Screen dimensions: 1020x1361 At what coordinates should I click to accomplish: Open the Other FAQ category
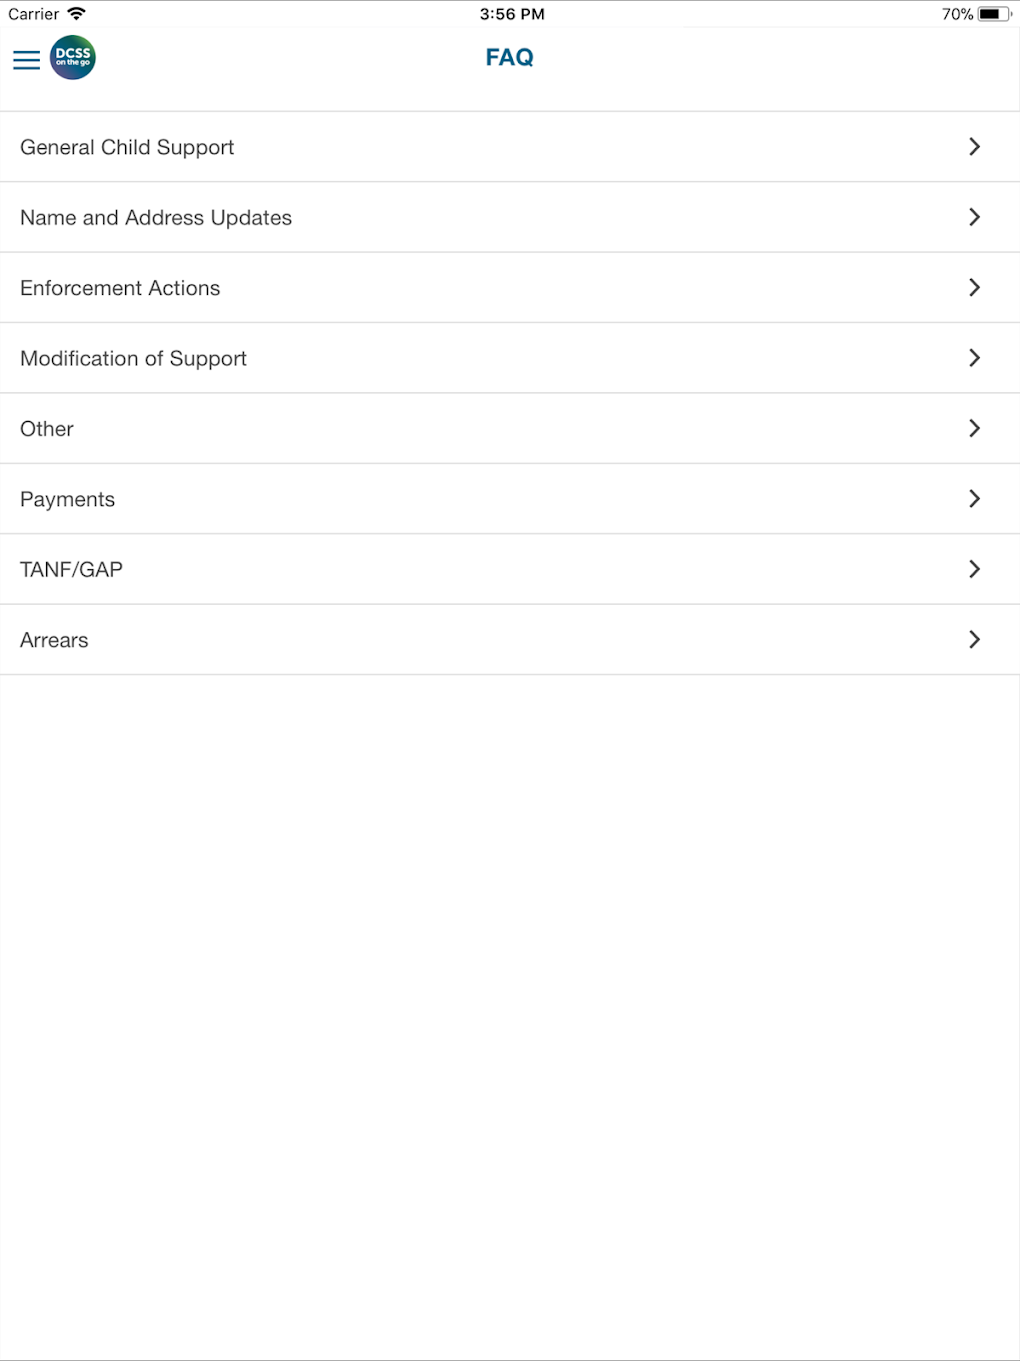point(47,429)
